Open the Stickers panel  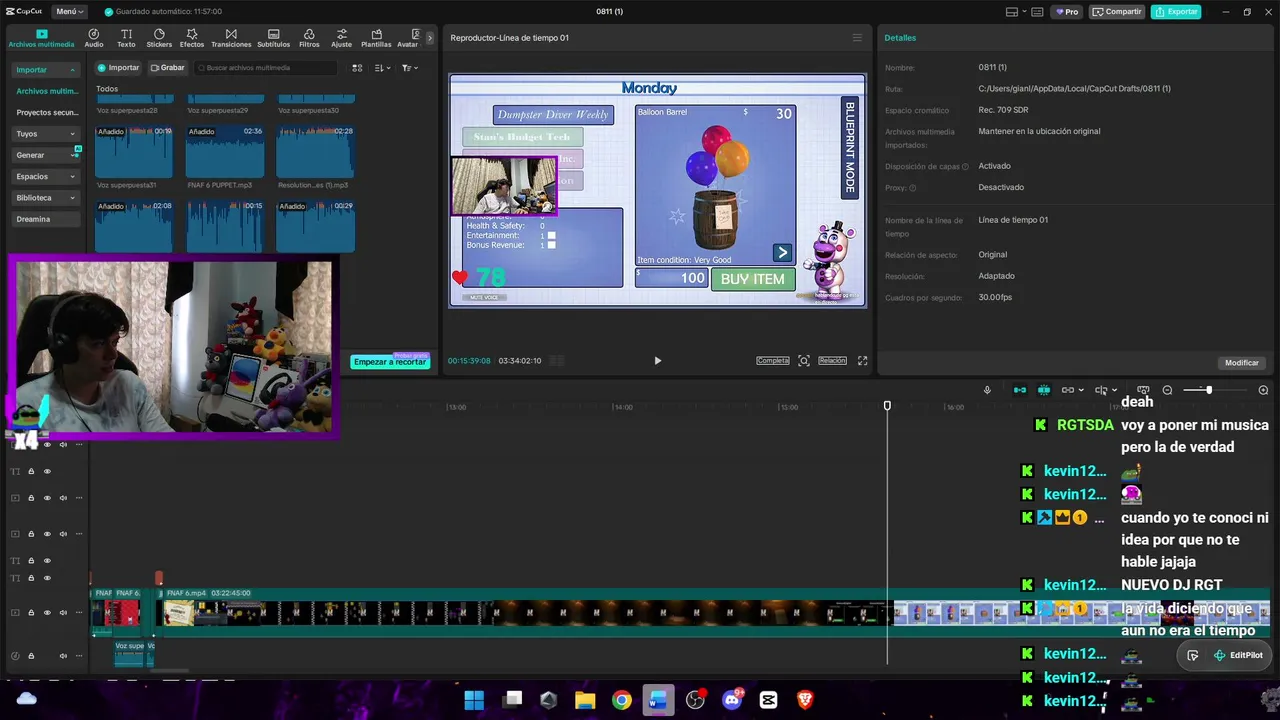click(159, 38)
